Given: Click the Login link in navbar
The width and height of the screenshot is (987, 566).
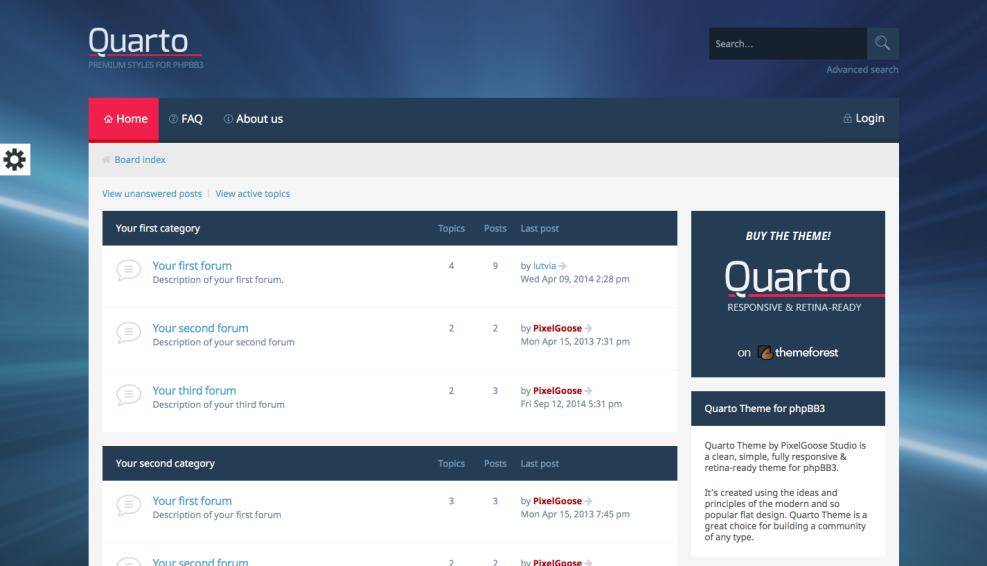Looking at the screenshot, I should 864,119.
